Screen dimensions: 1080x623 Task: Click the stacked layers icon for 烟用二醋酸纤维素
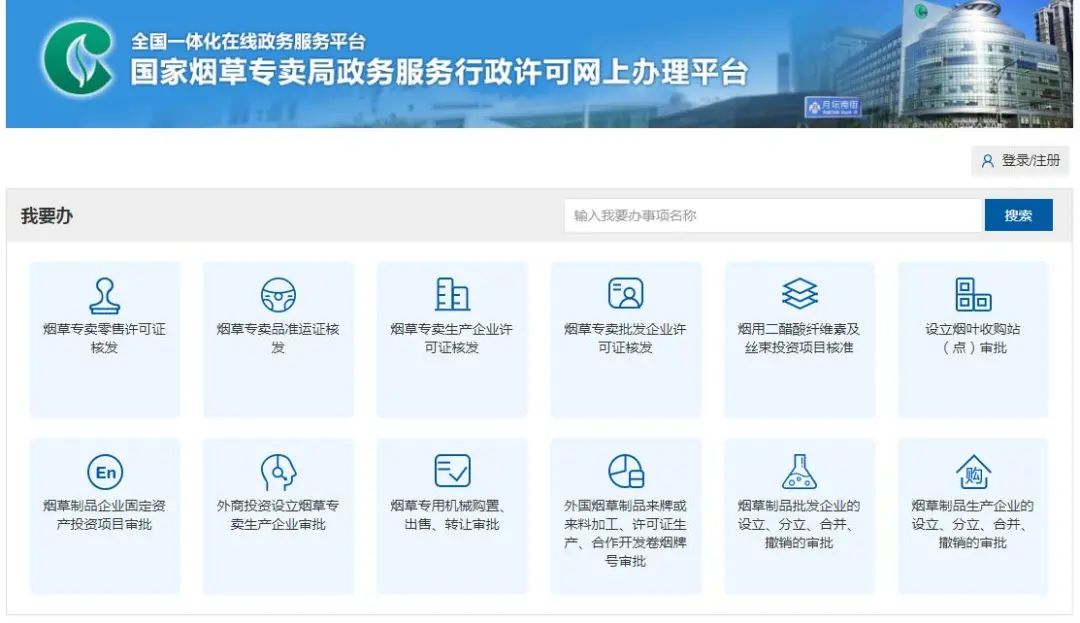click(799, 293)
